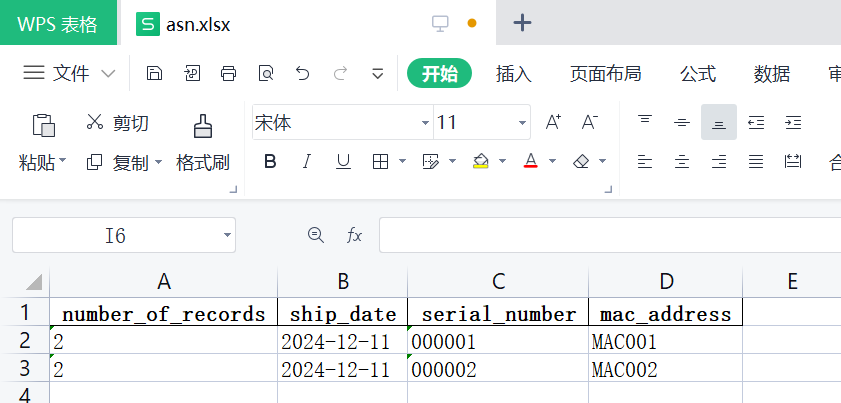The height and width of the screenshot is (403, 841).
Task: Open a new tab with plus button
Action: [522, 23]
